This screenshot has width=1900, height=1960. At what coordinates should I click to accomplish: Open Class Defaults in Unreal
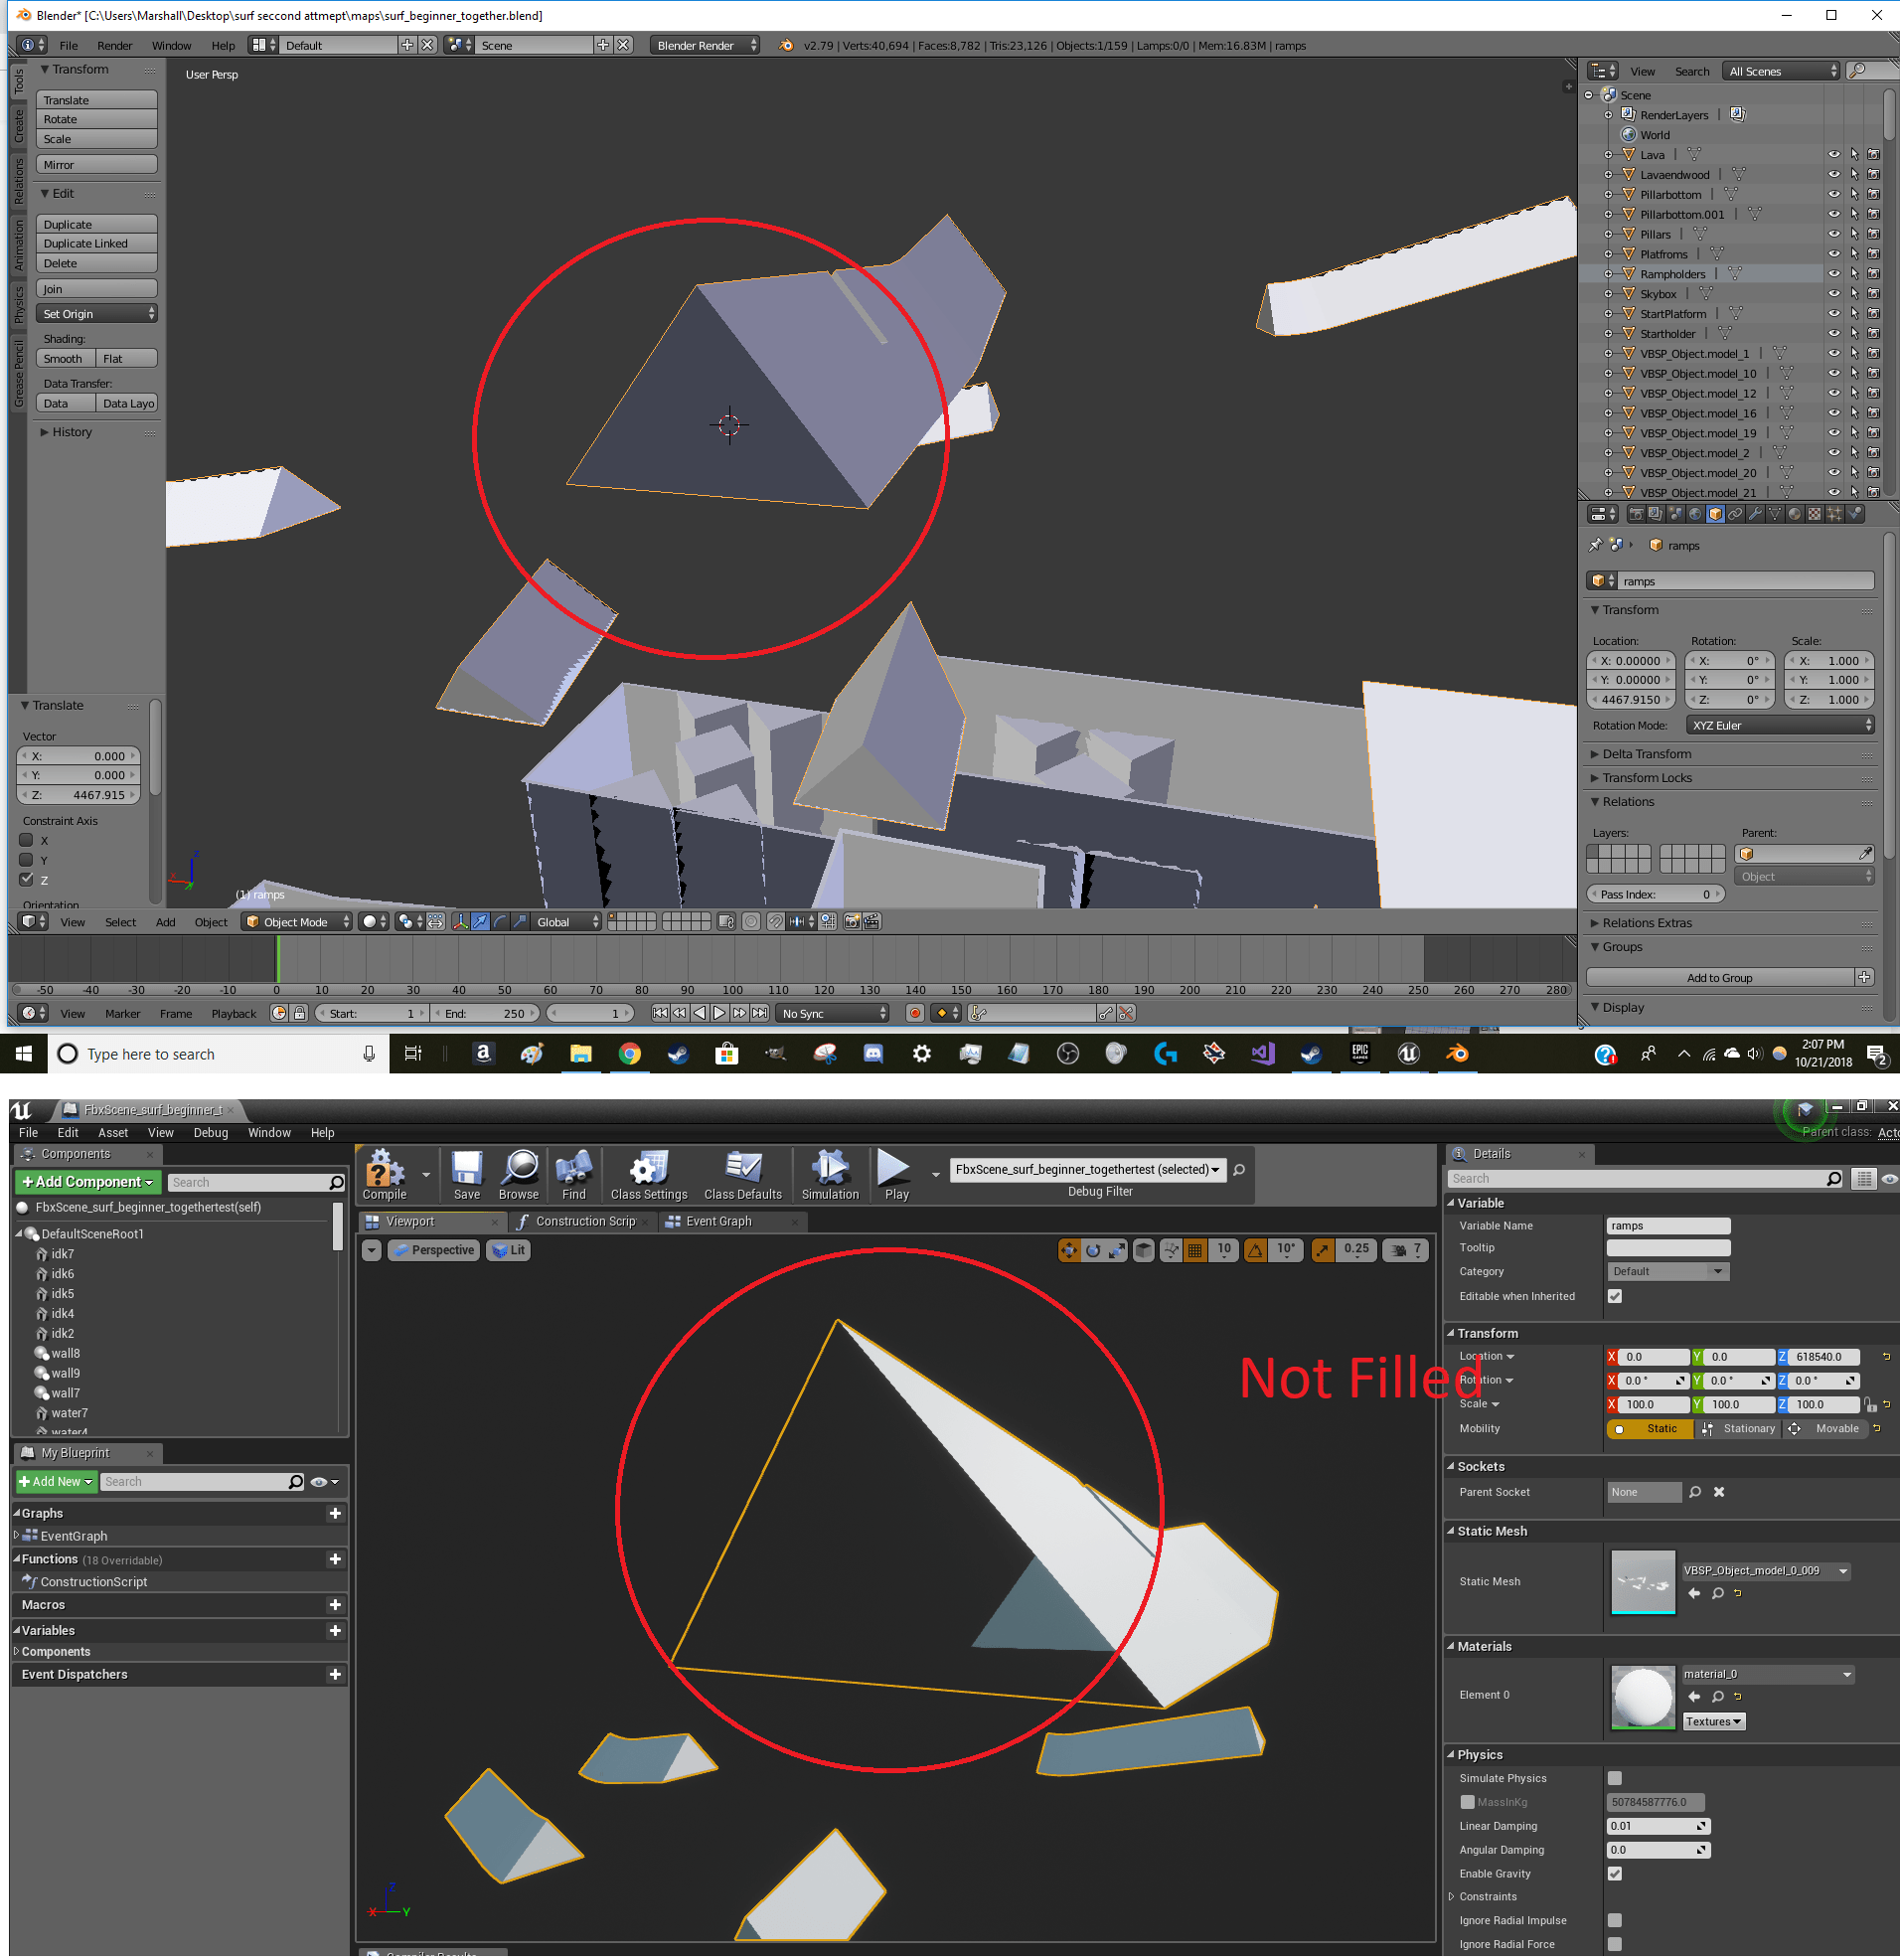click(743, 1174)
